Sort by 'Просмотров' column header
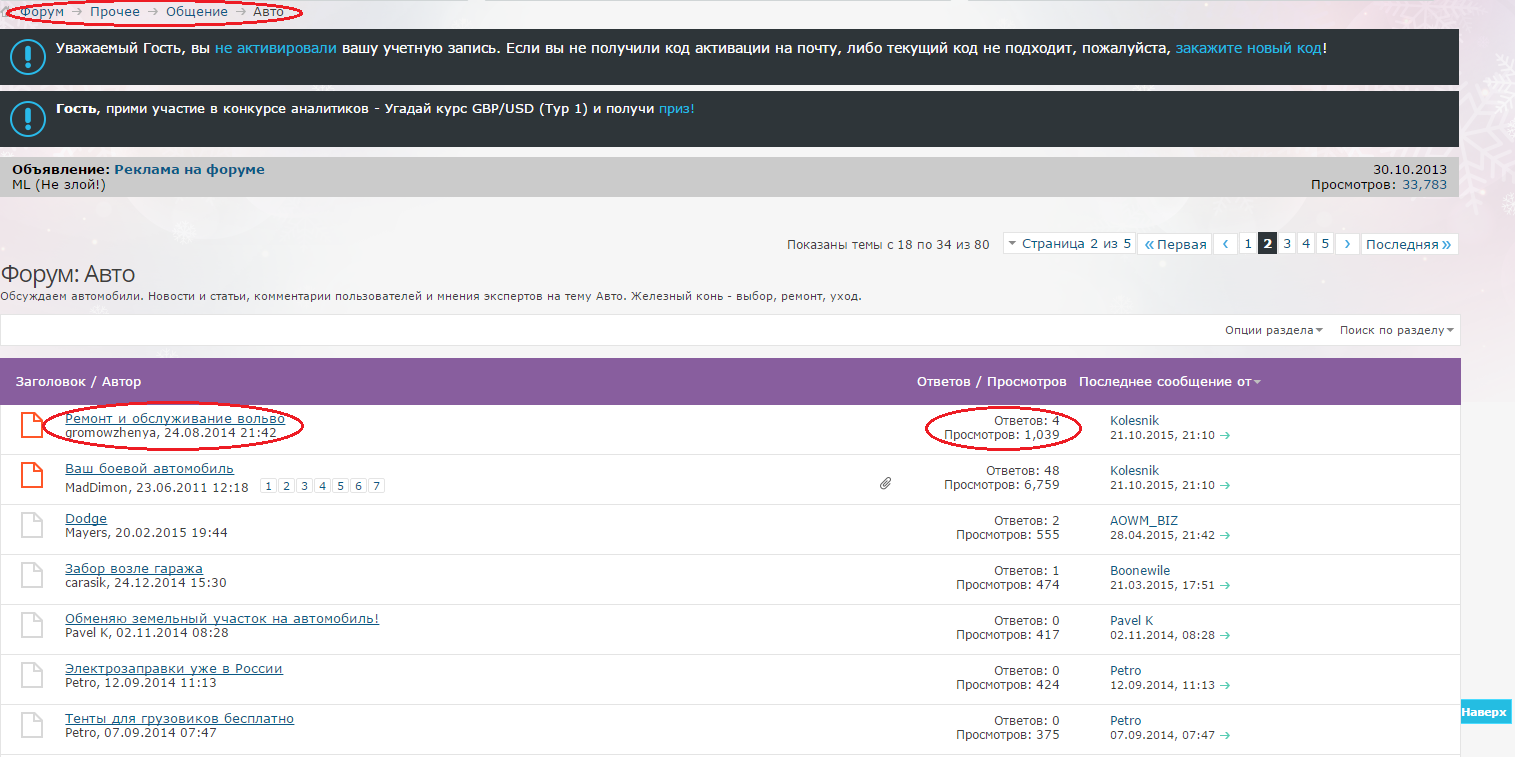The width and height of the screenshot is (1515, 757). 1027,382
